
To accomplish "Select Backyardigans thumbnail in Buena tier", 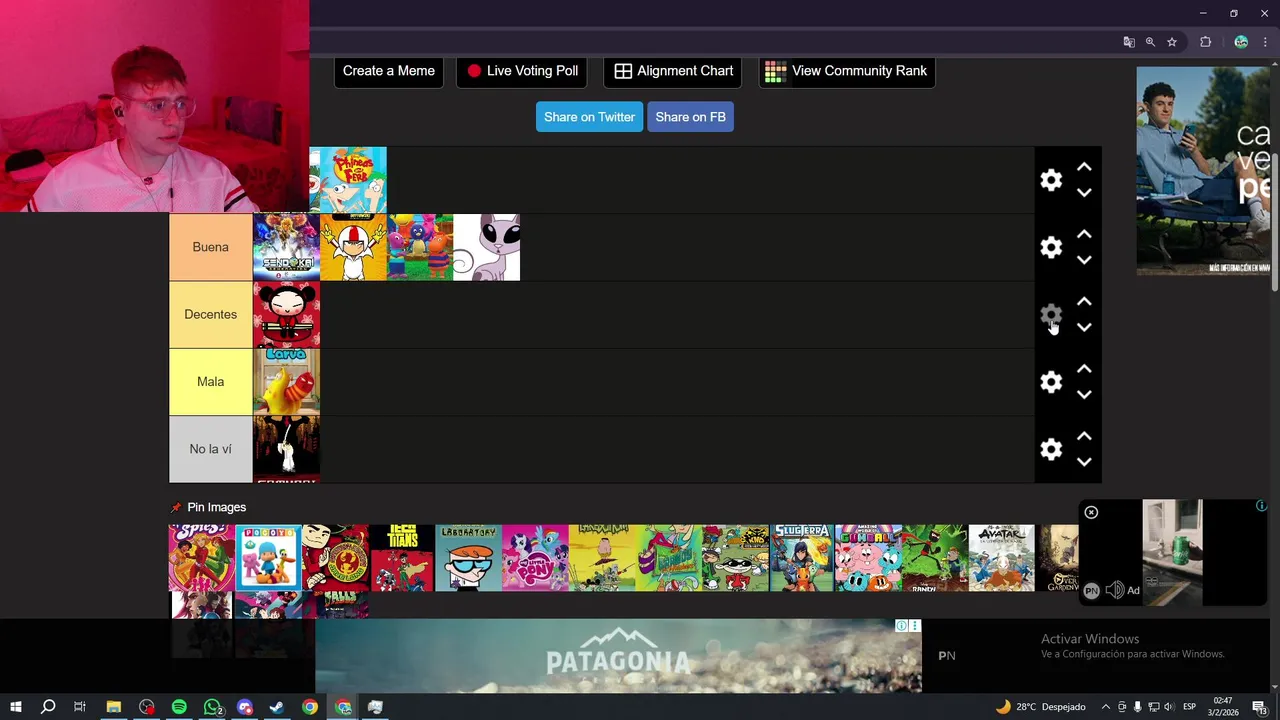I will pos(420,247).
